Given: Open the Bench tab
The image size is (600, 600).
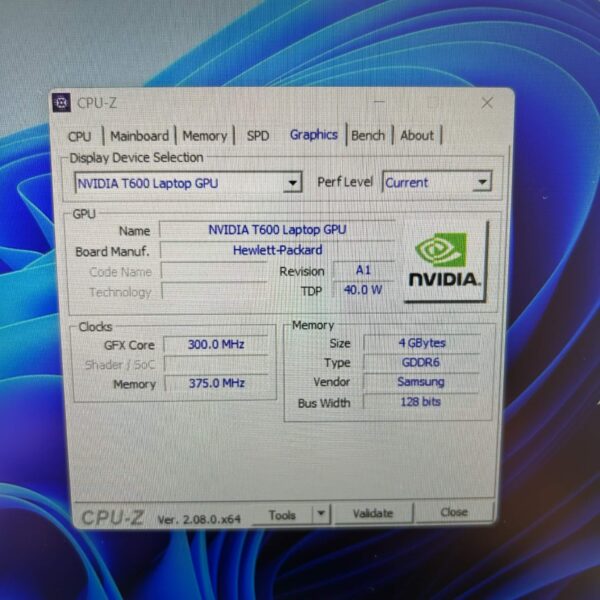Looking at the screenshot, I should (x=368, y=135).
